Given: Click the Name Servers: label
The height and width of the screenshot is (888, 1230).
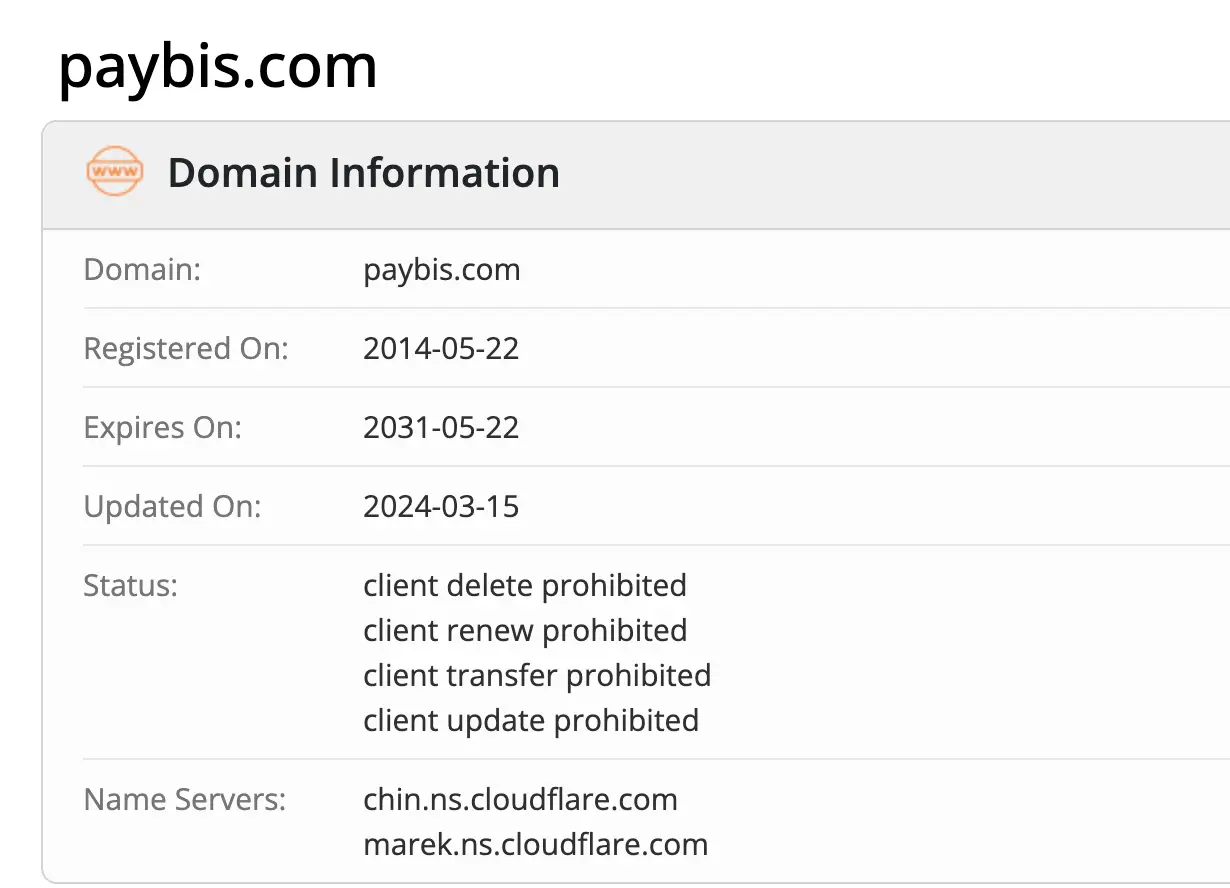Looking at the screenshot, I should tap(185, 799).
